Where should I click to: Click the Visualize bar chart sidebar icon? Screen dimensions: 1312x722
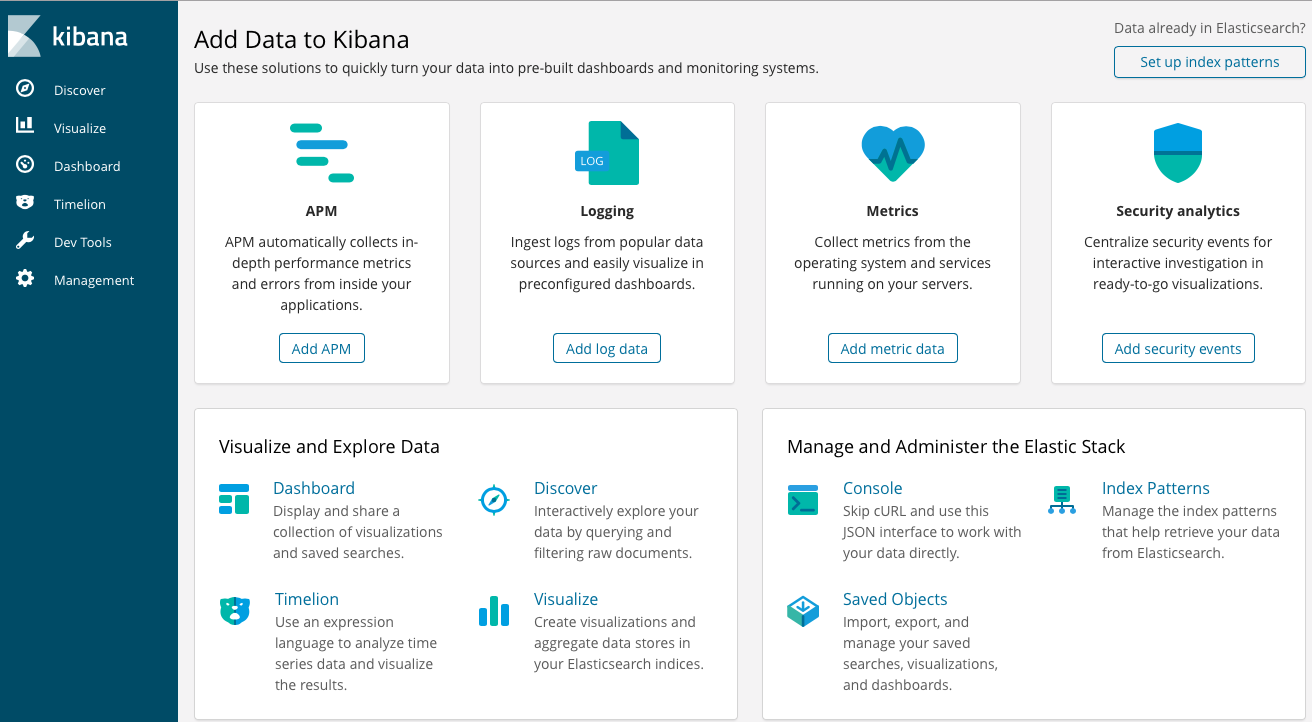point(25,126)
